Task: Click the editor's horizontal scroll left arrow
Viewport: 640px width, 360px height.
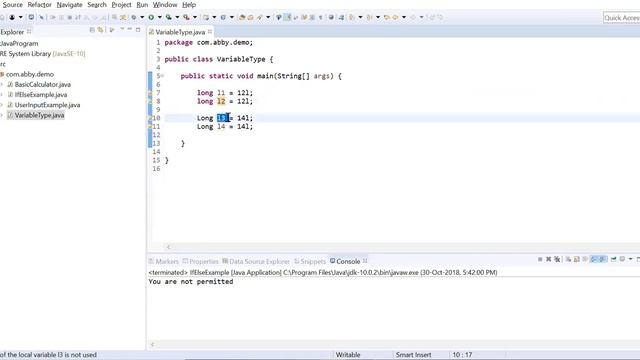Action: 168,247
